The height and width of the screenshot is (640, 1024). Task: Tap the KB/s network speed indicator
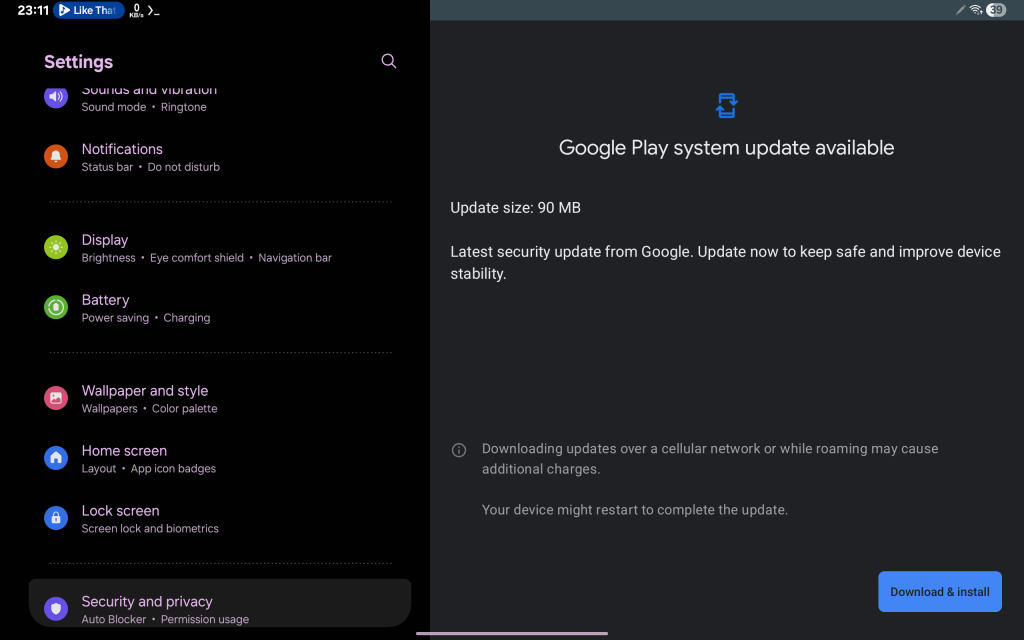coord(136,10)
